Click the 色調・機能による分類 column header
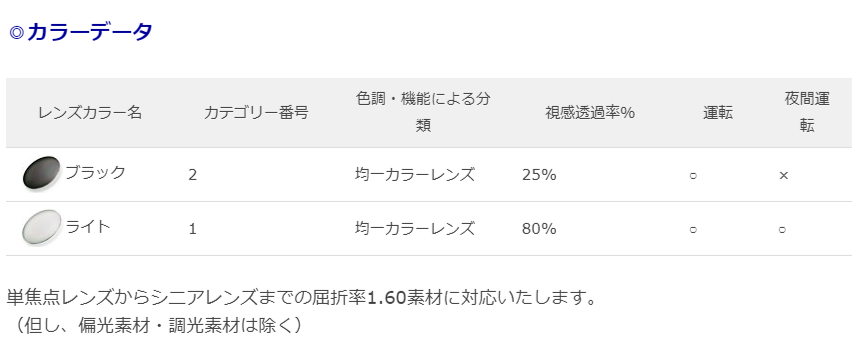The image size is (862, 364). [423, 113]
